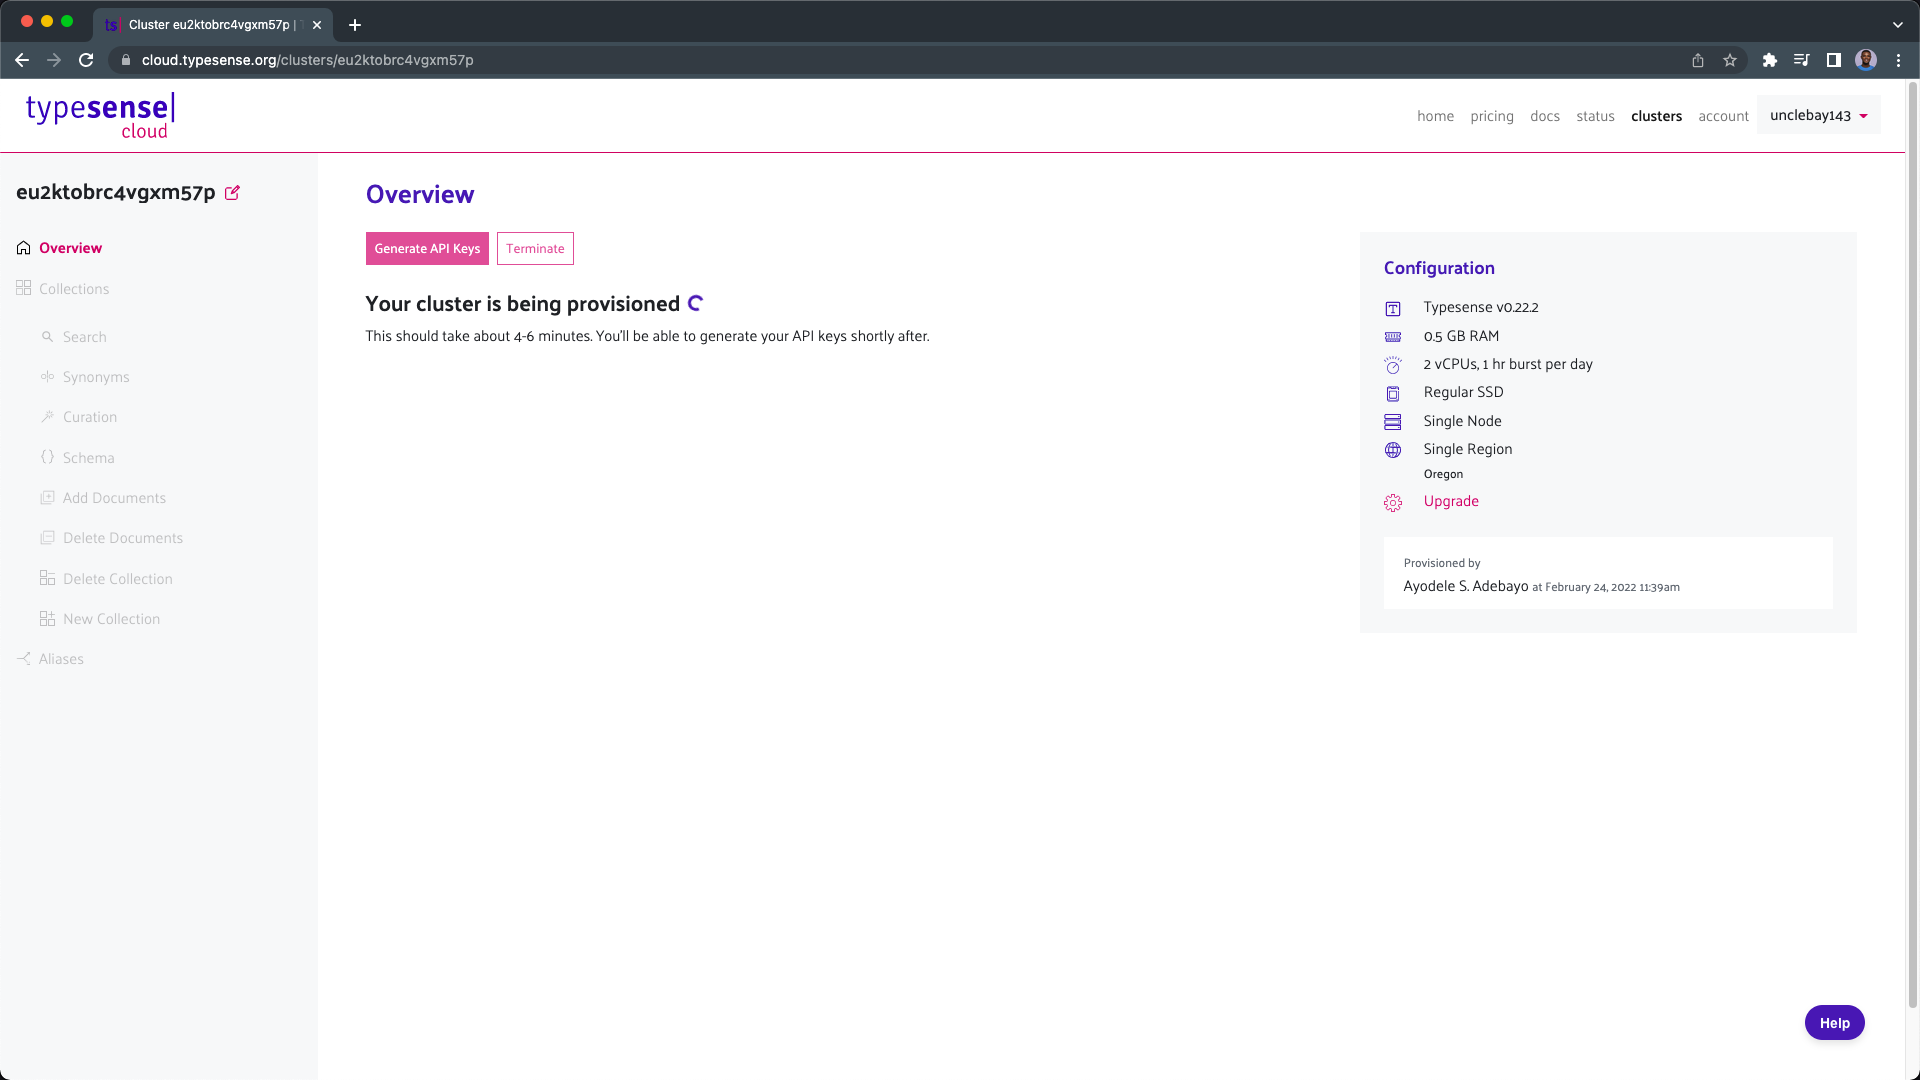Open the Delete Collection sidebar link
Viewport: 1920px width, 1080px height.
tap(117, 579)
